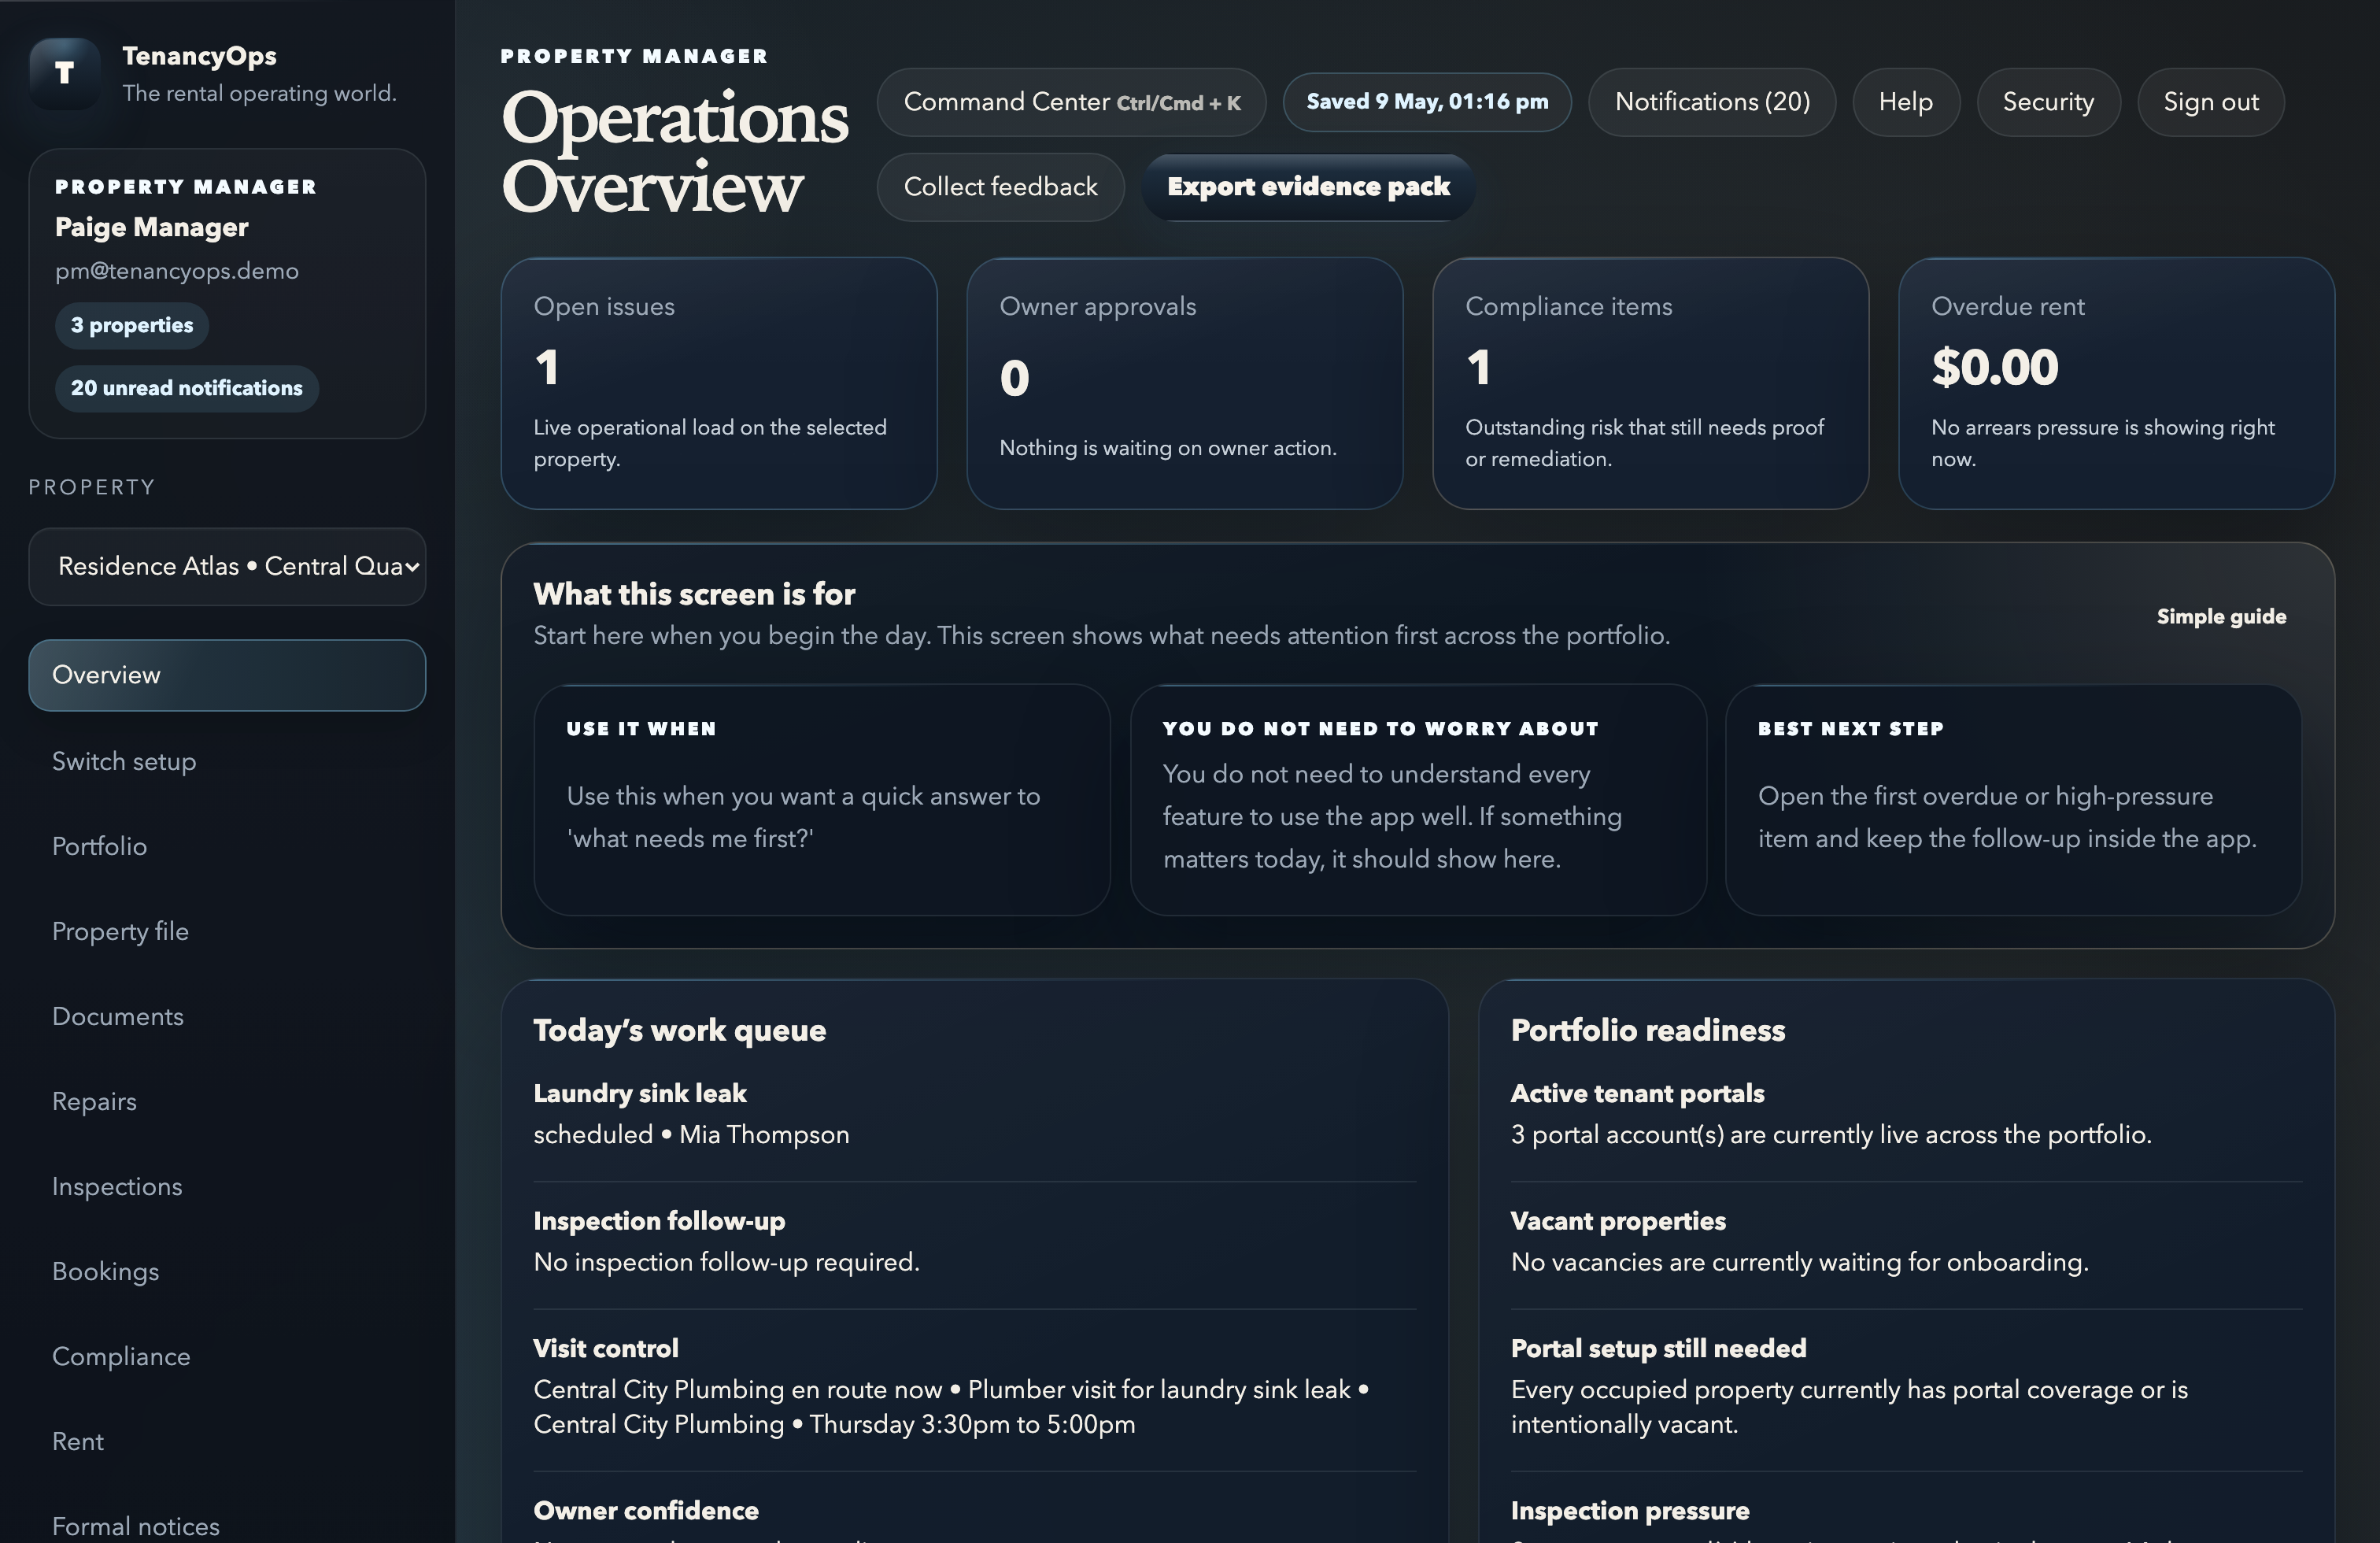Click the 3 properties badge
The height and width of the screenshot is (1543, 2380).
click(132, 325)
